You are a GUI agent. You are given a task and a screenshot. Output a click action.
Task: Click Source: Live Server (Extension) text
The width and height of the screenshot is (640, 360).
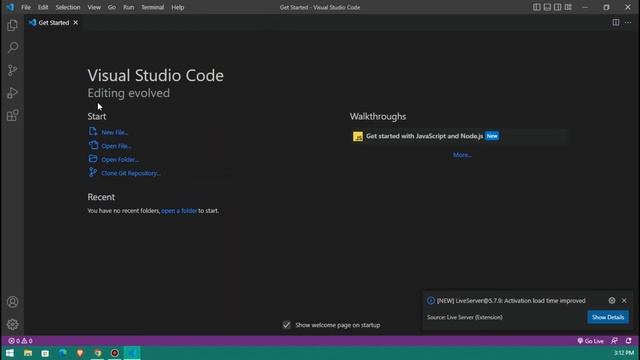[464, 317]
